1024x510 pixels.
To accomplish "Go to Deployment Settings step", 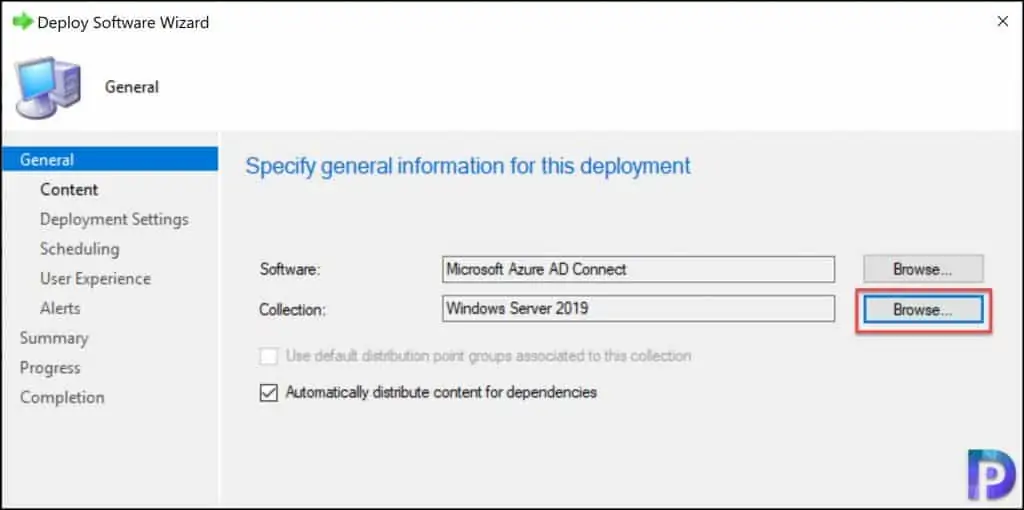I will tap(114, 219).
